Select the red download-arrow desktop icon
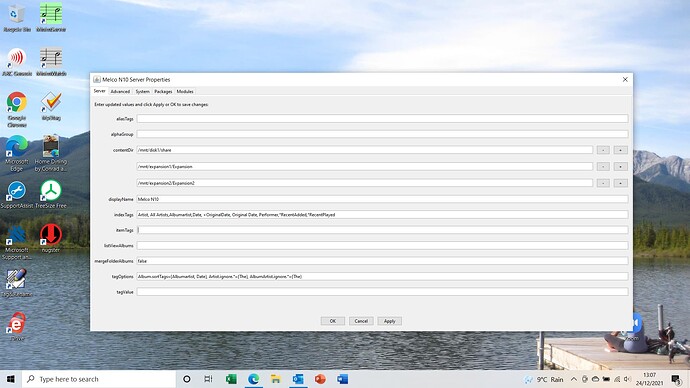The height and width of the screenshot is (388, 690). [x=51, y=238]
